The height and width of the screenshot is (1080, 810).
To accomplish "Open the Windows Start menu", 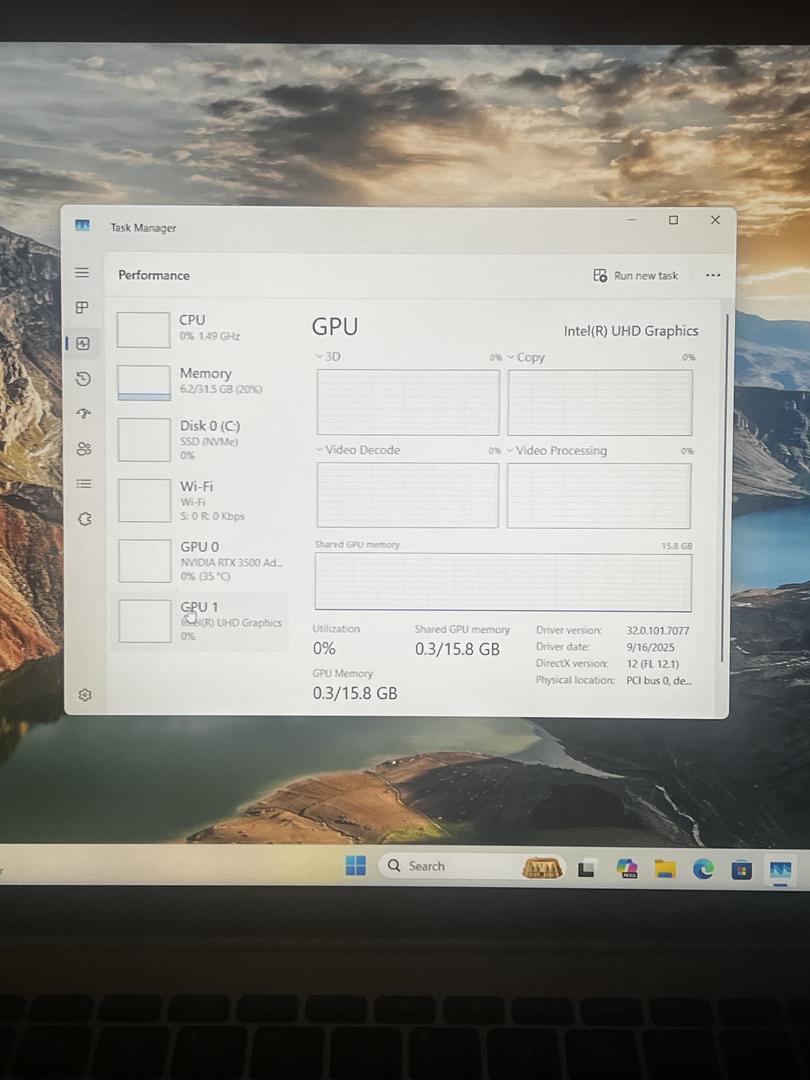I will [355, 866].
